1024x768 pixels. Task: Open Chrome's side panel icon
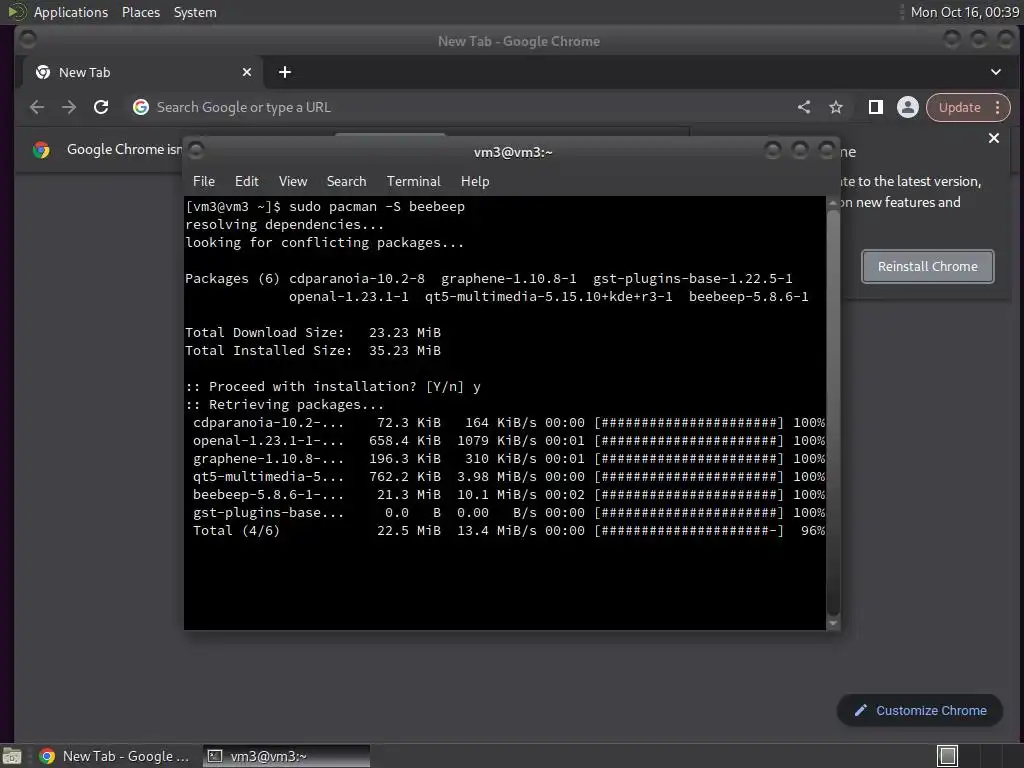pyautogui.click(x=876, y=107)
